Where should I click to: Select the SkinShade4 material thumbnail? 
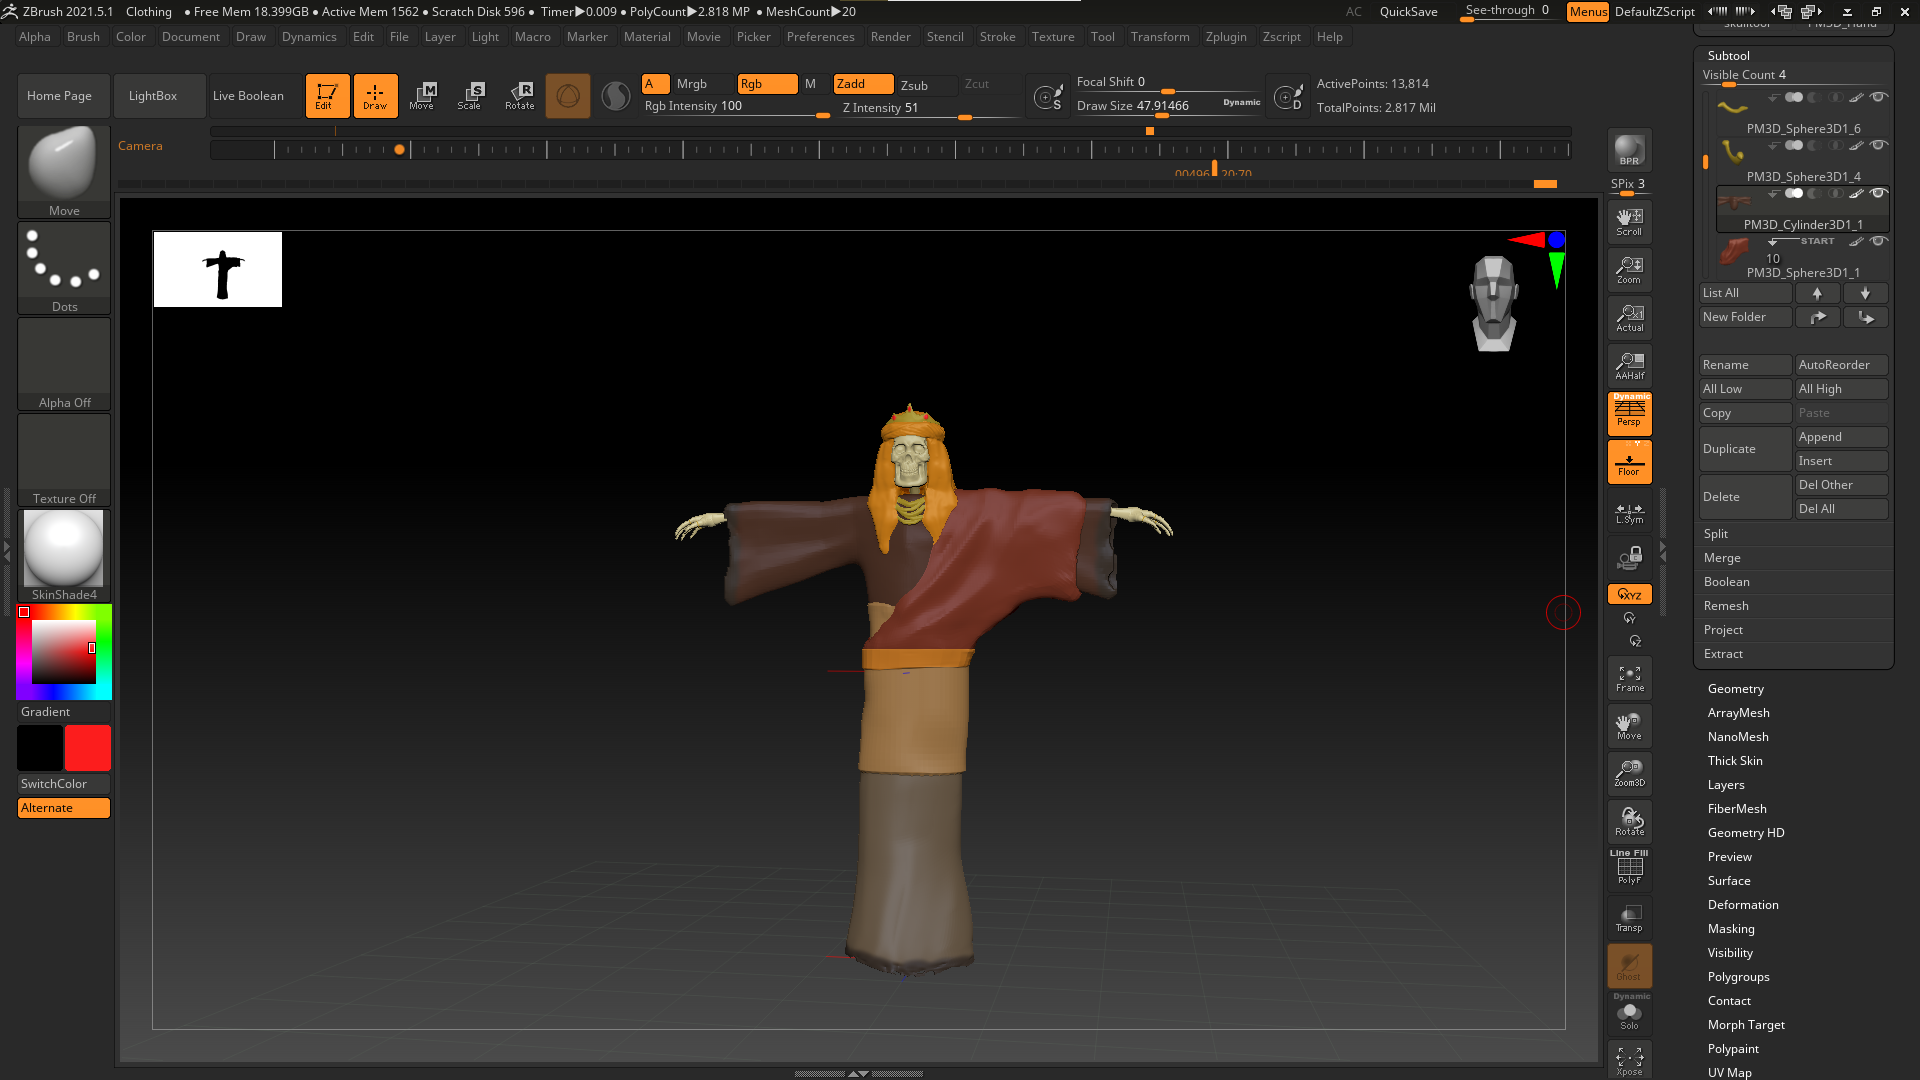(64, 548)
